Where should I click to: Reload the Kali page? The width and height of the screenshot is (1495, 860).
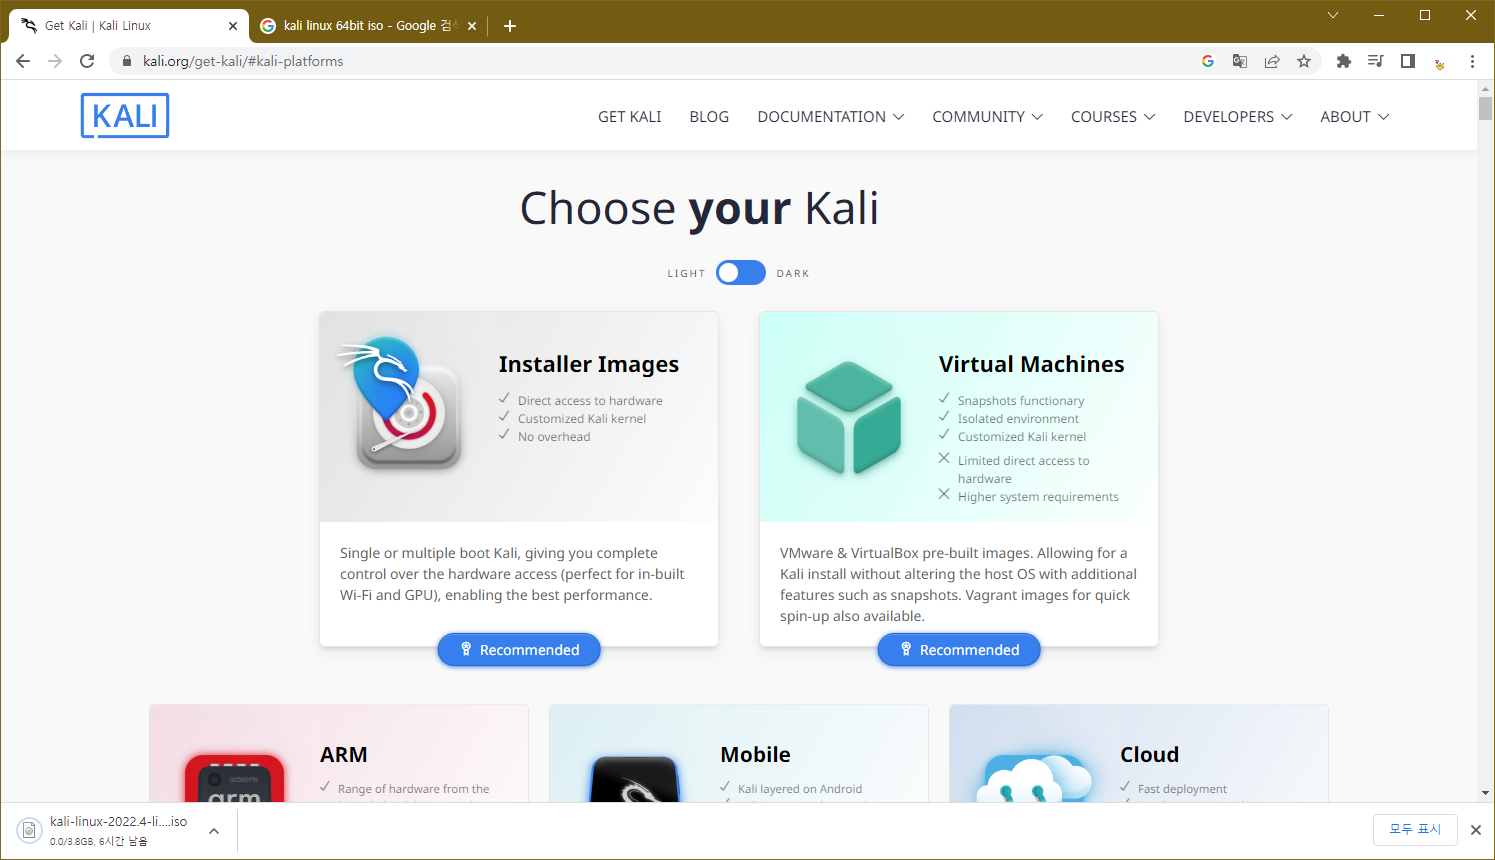87,61
